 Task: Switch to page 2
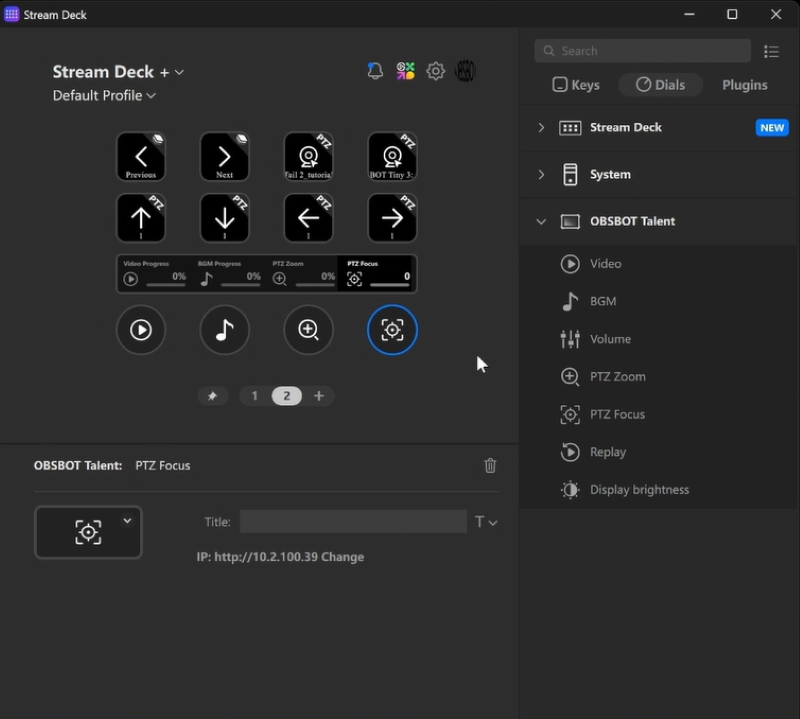[x=287, y=396]
